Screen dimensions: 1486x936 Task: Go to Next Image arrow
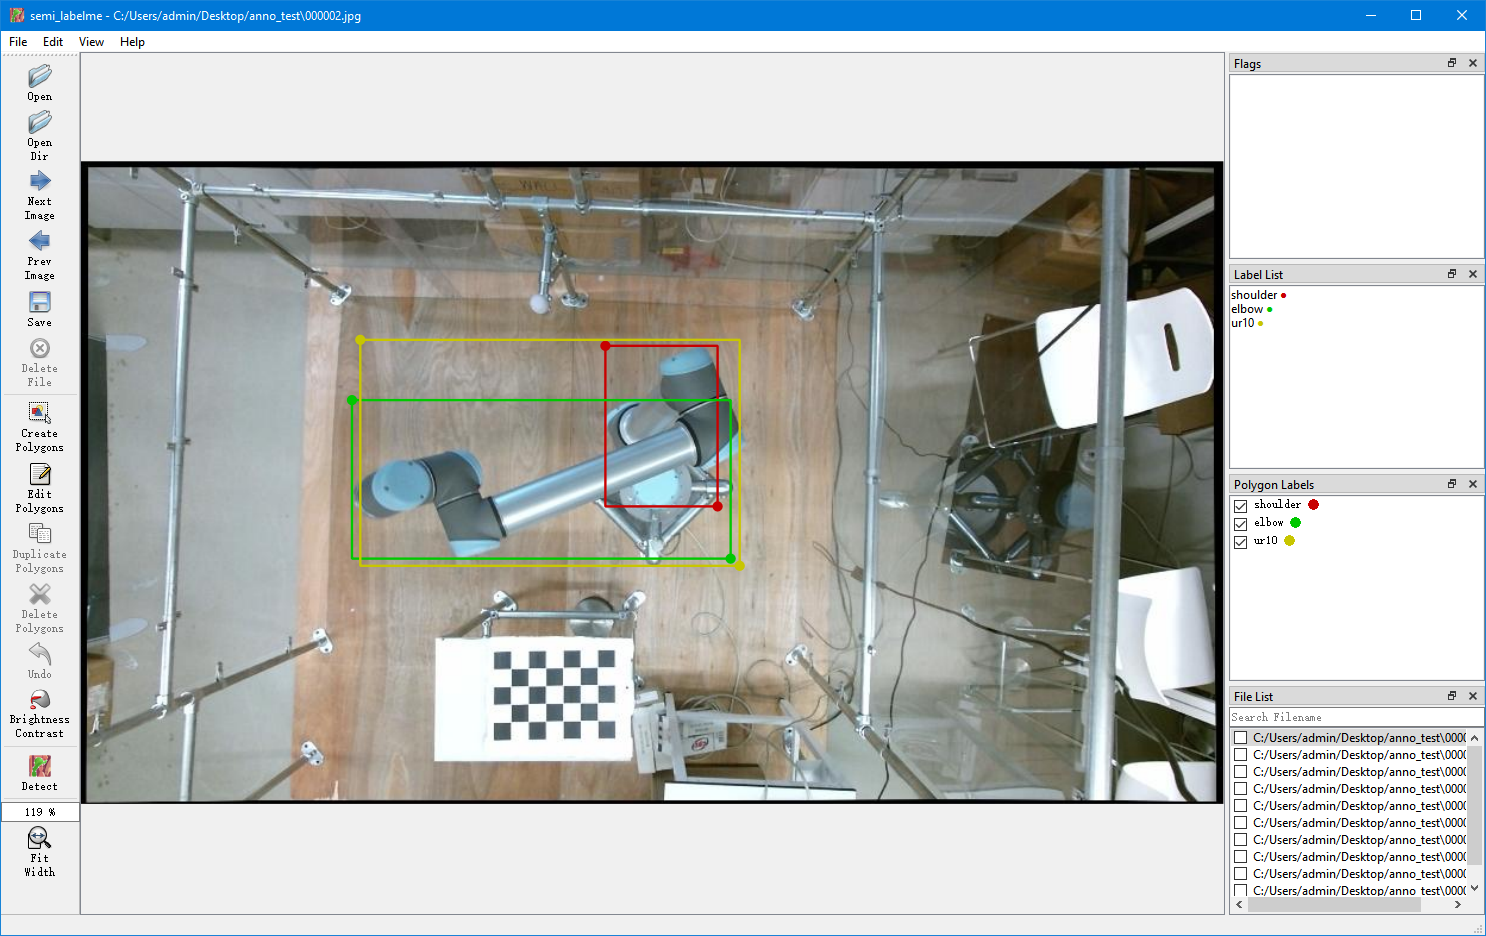click(x=40, y=181)
